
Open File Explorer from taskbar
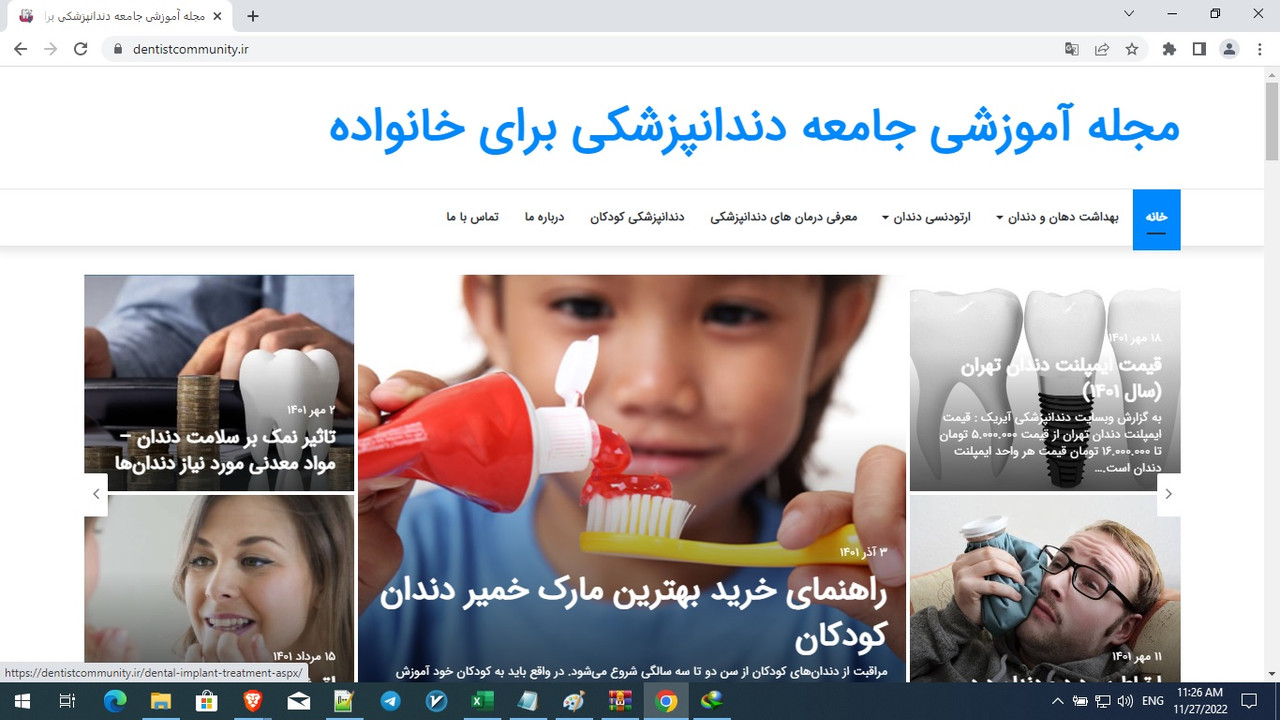(163, 701)
